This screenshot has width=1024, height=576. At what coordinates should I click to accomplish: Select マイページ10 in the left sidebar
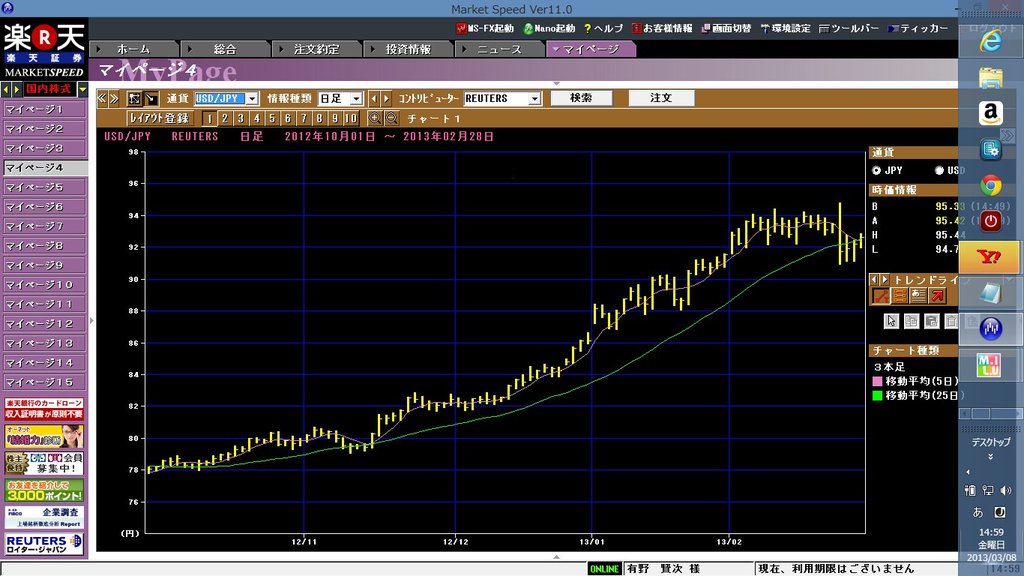40,285
